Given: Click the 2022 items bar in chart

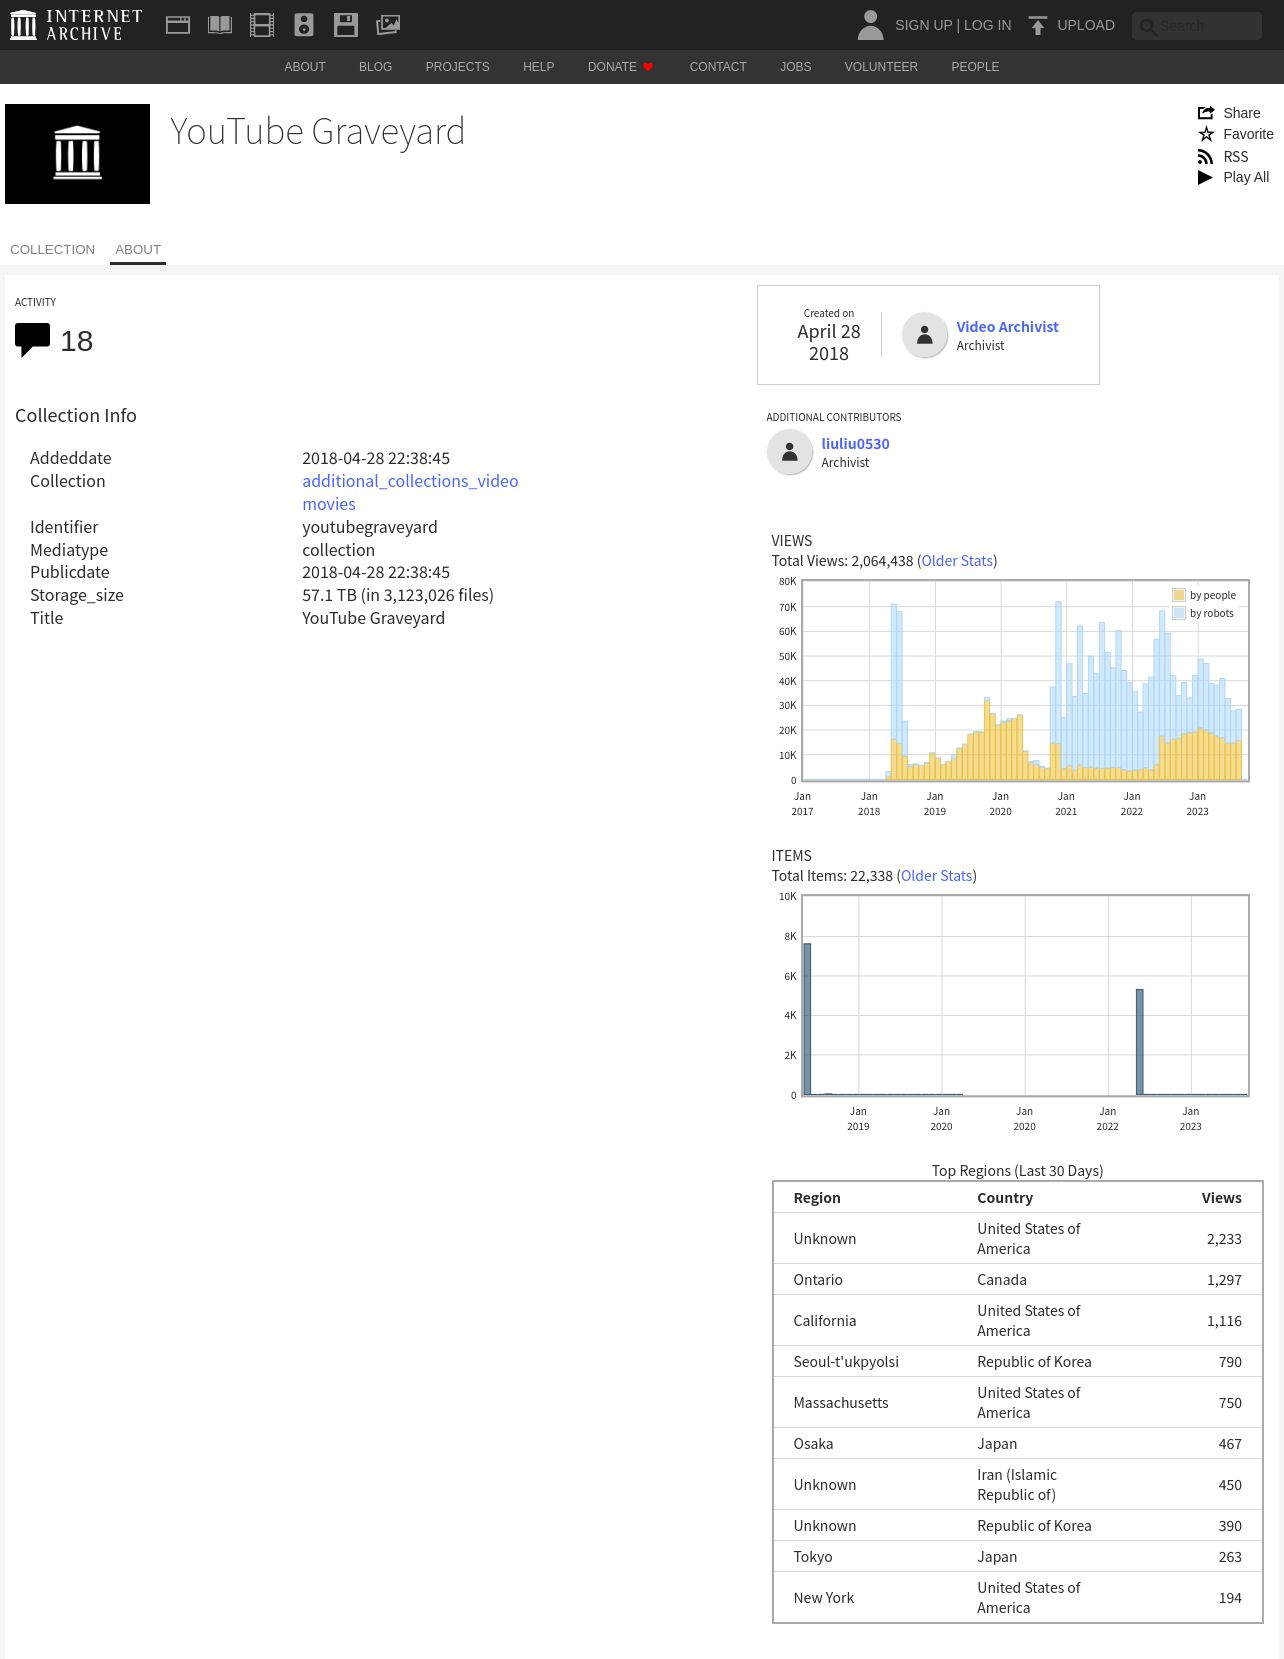Looking at the screenshot, I should pos(1140,1042).
